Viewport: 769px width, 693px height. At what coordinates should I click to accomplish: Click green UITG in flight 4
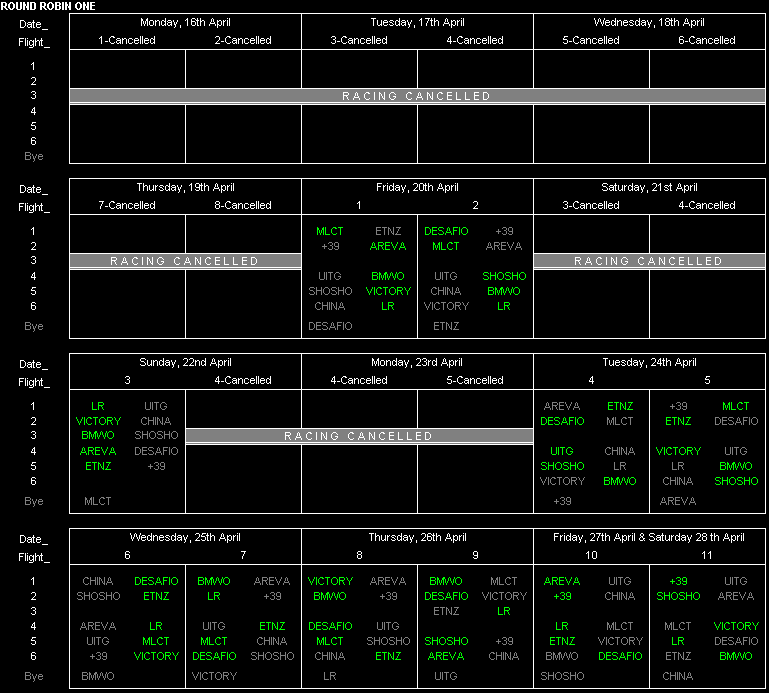coord(562,451)
